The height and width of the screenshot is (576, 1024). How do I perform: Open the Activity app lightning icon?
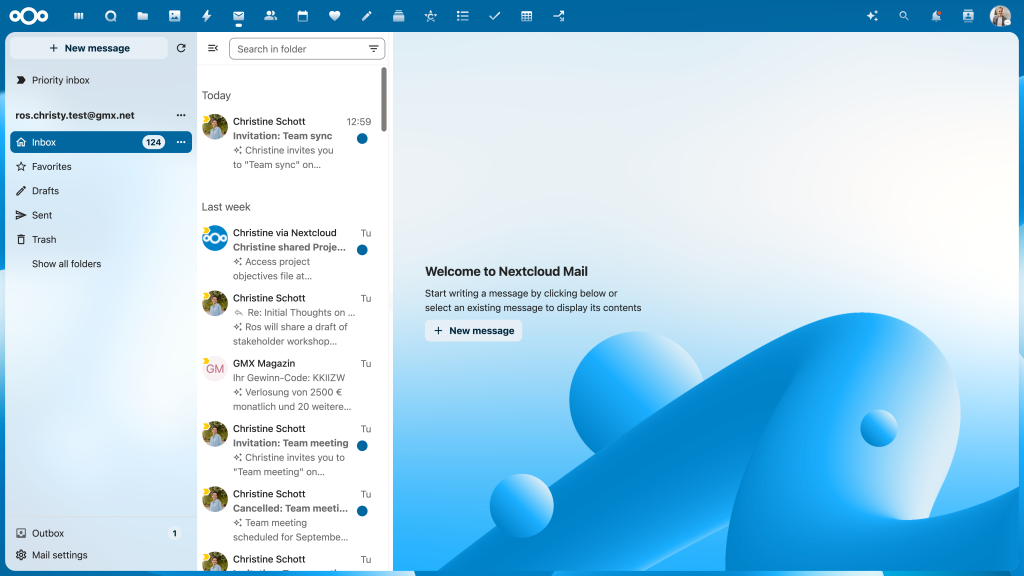point(207,15)
